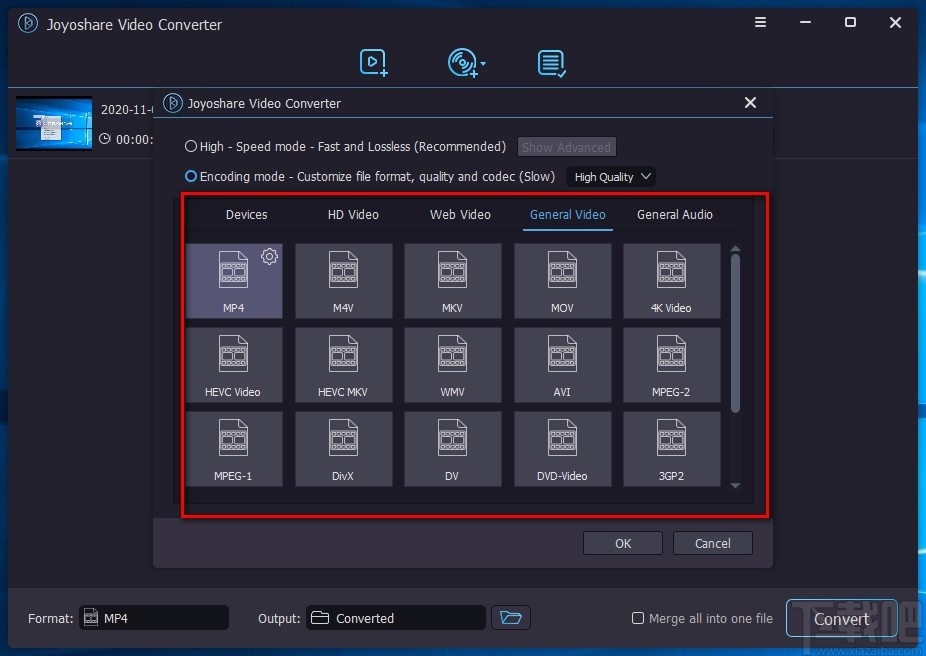The image size is (926, 656).
Task: Pick the MPEG-2 format tile
Action: click(671, 365)
